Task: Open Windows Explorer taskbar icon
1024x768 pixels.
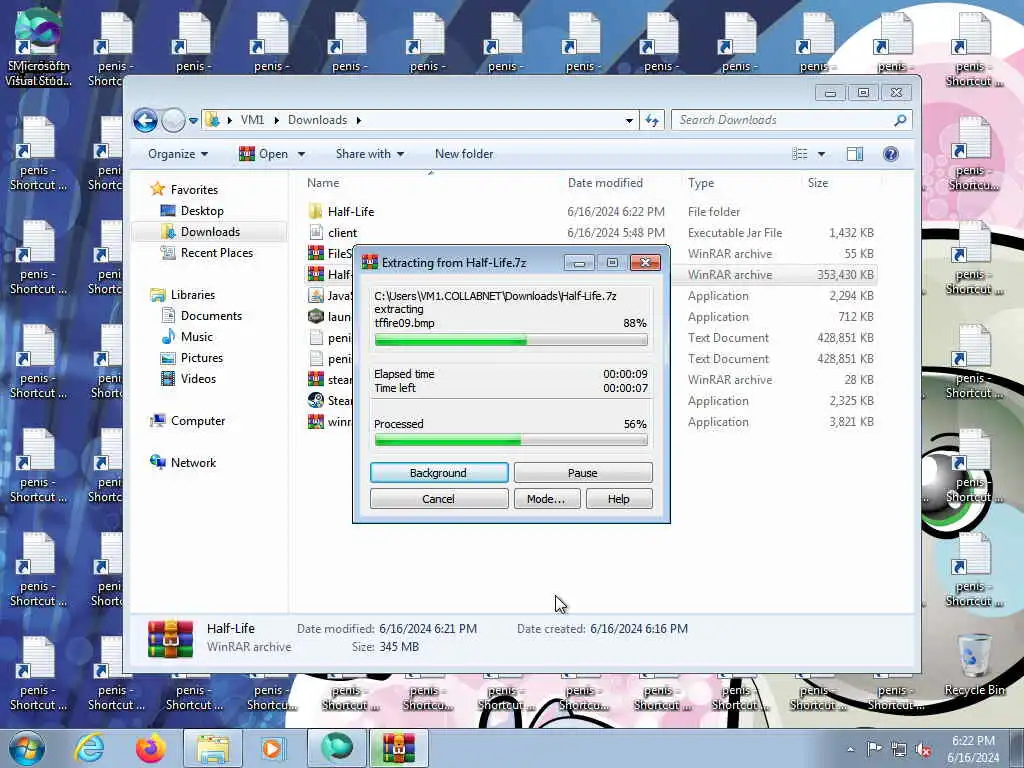Action: (213, 748)
